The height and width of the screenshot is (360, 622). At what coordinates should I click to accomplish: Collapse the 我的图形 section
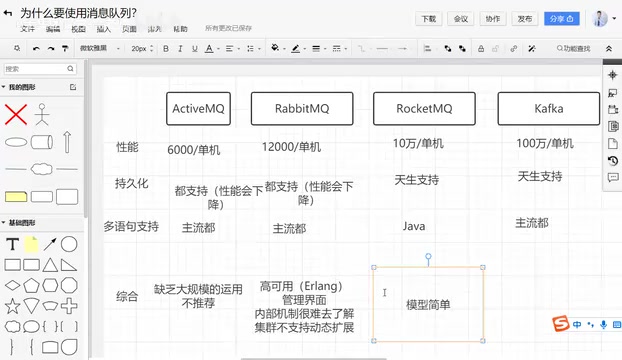pyautogui.click(x=4, y=87)
